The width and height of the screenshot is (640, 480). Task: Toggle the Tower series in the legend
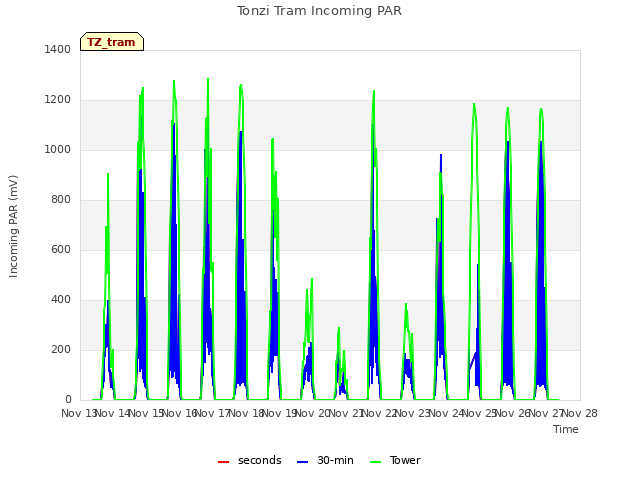[395, 460]
